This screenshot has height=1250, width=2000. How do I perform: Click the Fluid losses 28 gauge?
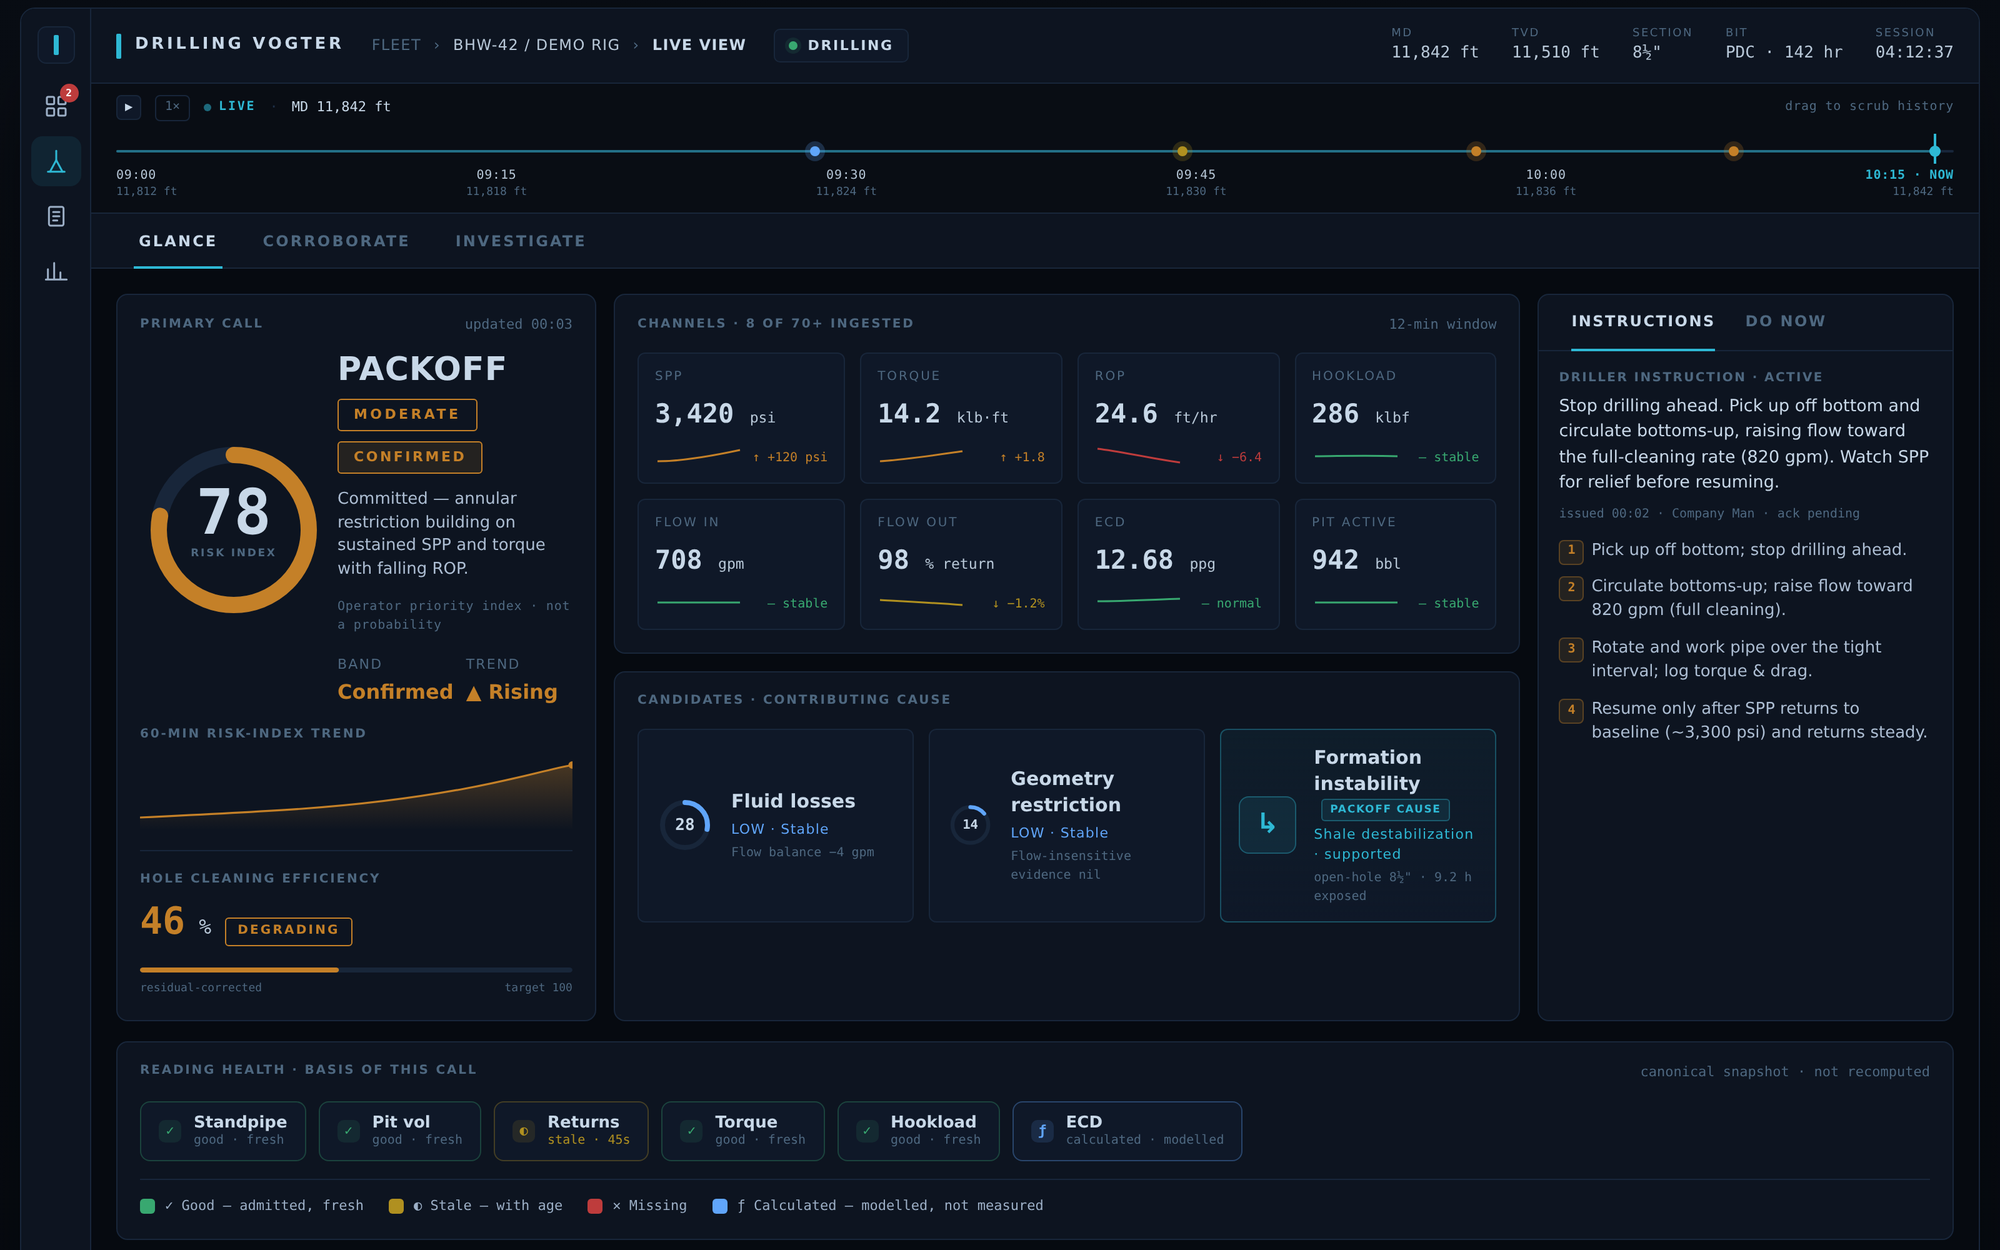(685, 824)
